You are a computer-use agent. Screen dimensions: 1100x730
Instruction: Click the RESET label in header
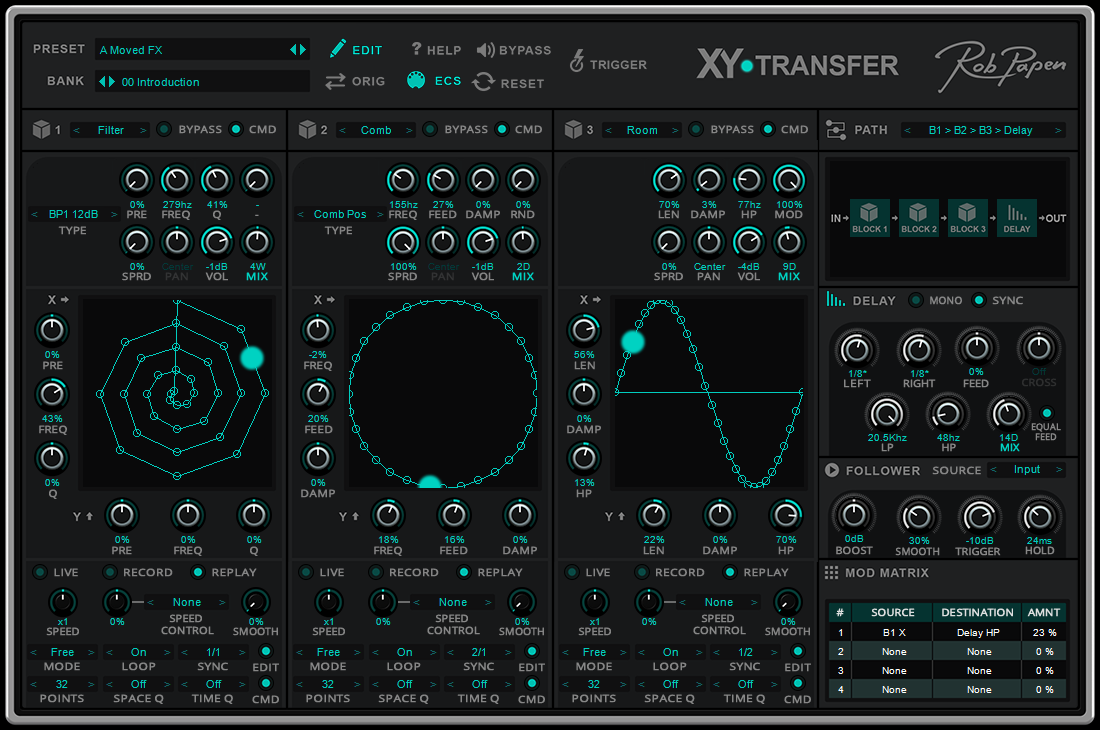point(522,83)
